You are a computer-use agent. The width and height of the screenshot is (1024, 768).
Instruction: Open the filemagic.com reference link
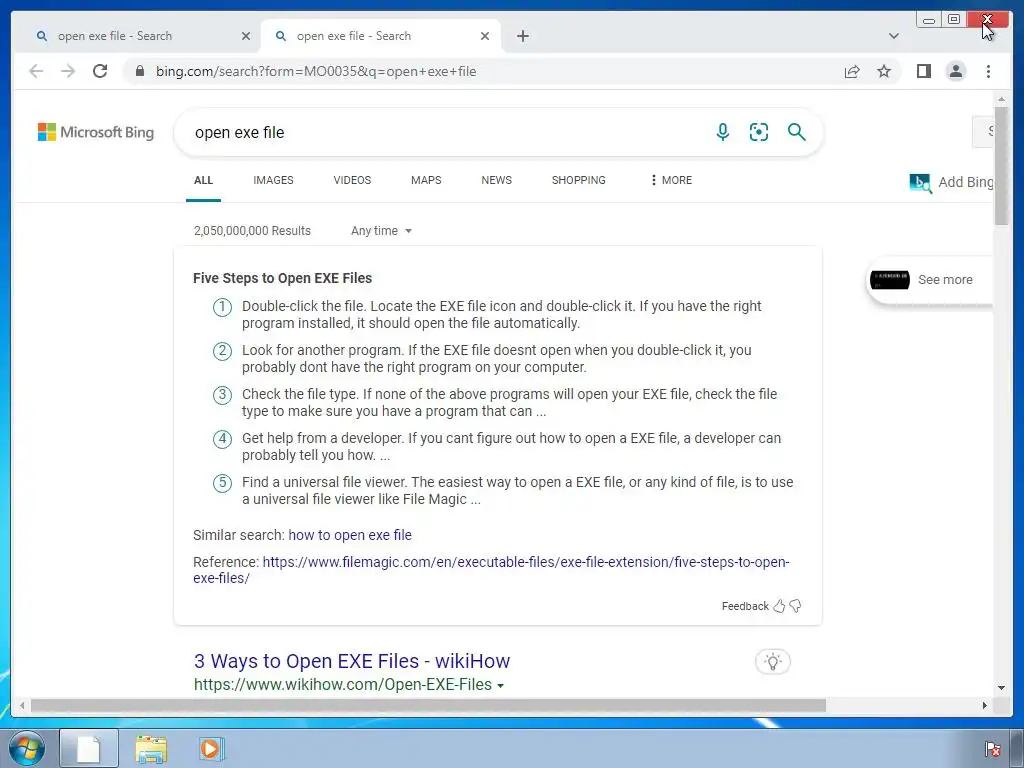coord(491,569)
